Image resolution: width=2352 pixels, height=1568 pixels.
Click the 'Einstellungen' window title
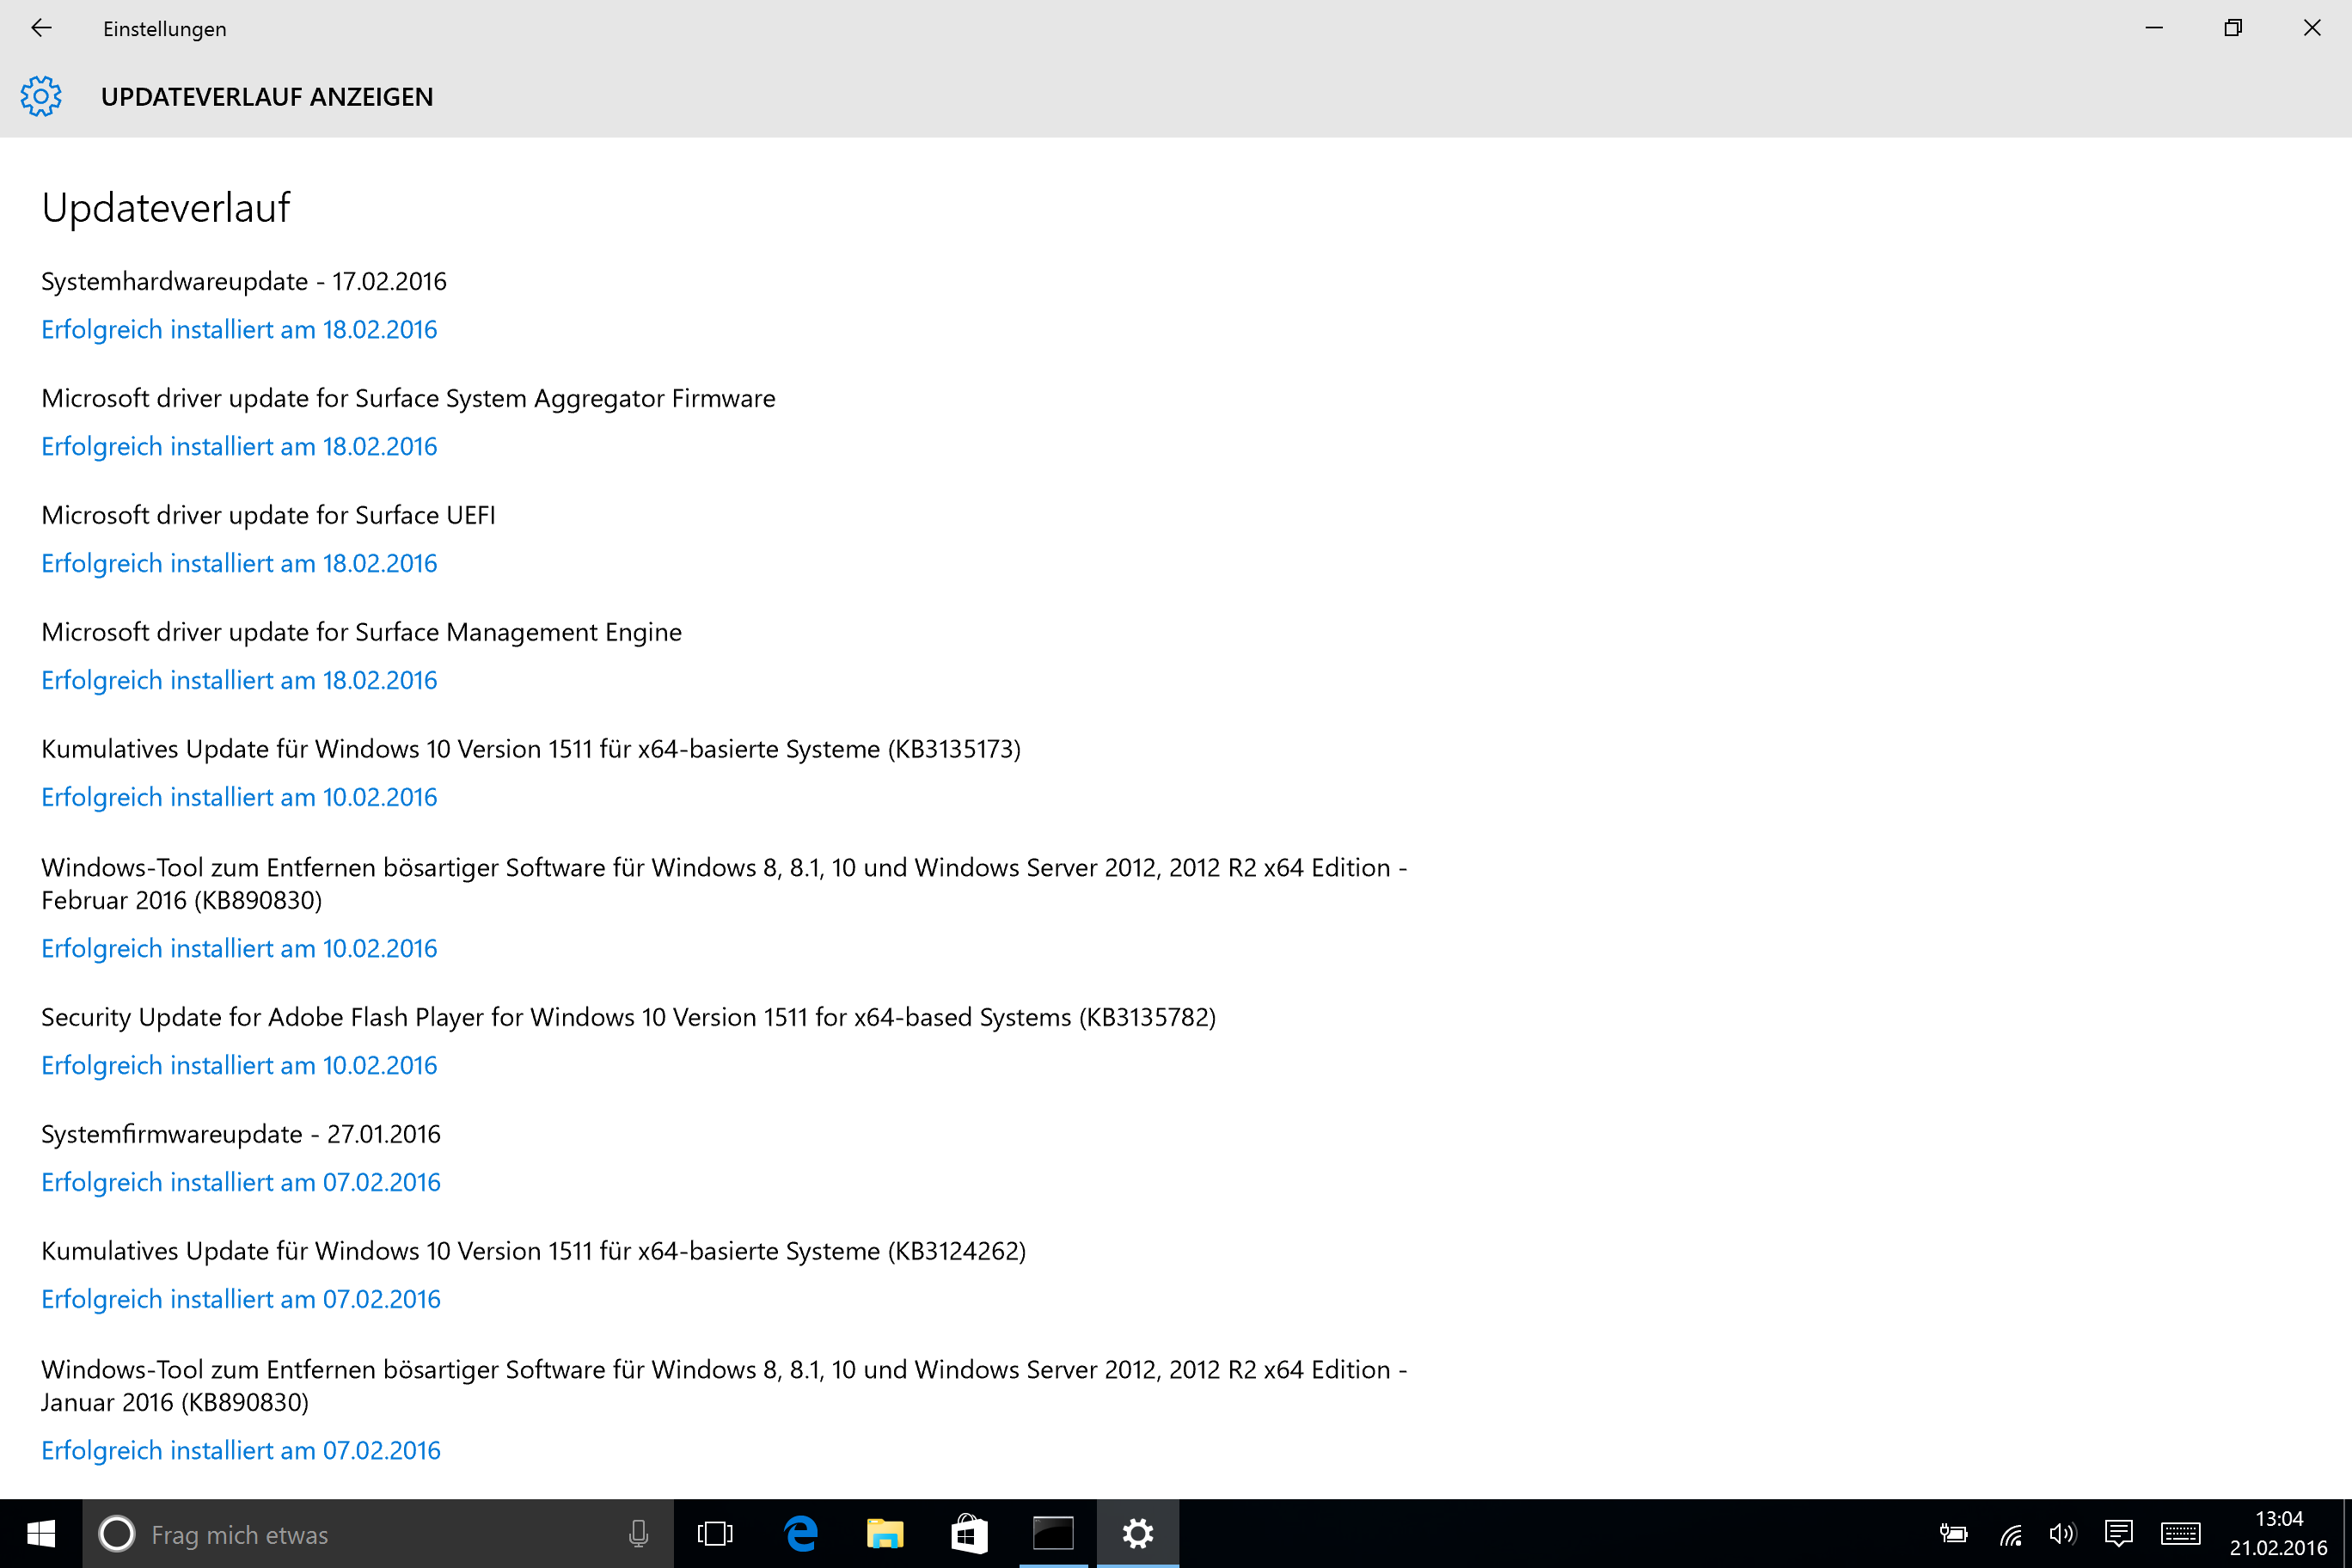point(165,29)
